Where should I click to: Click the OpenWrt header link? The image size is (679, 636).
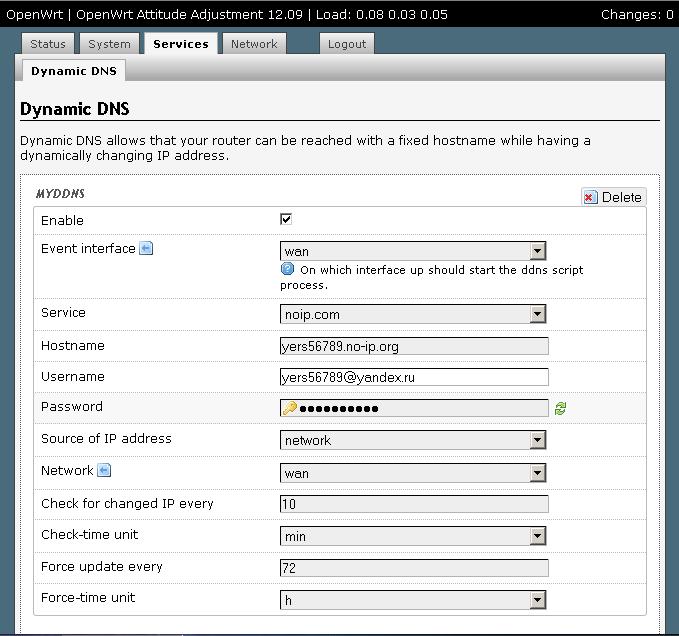click(35, 14)
